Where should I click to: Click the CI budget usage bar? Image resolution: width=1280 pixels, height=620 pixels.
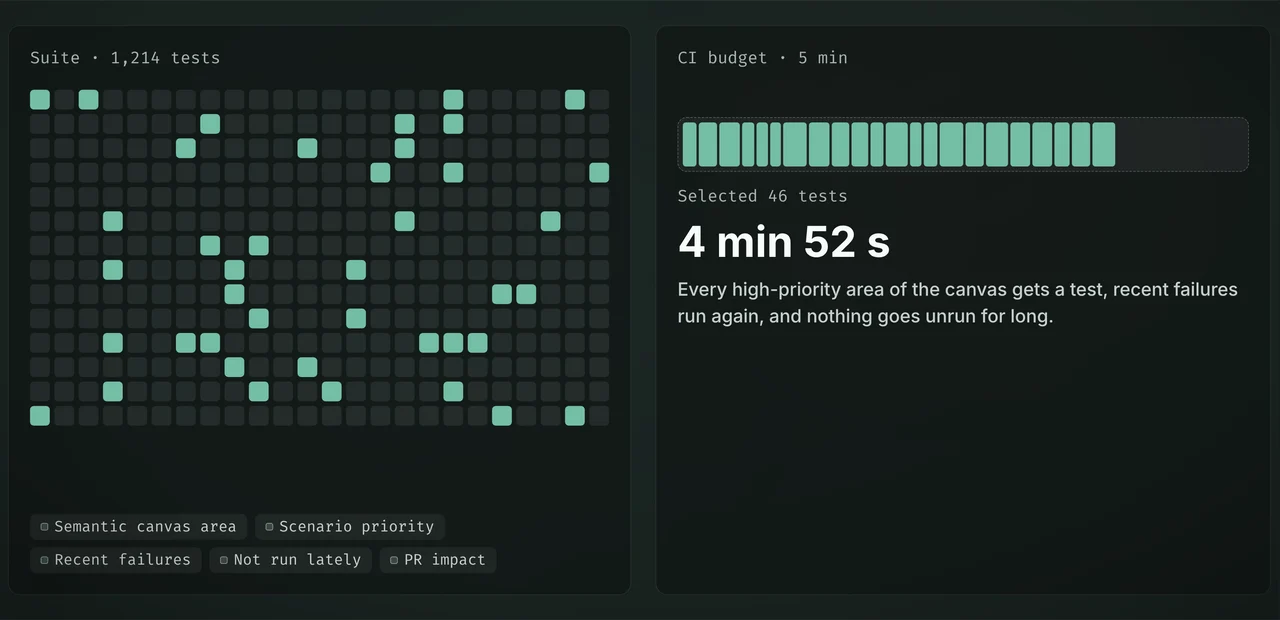(x=963, y=144)
